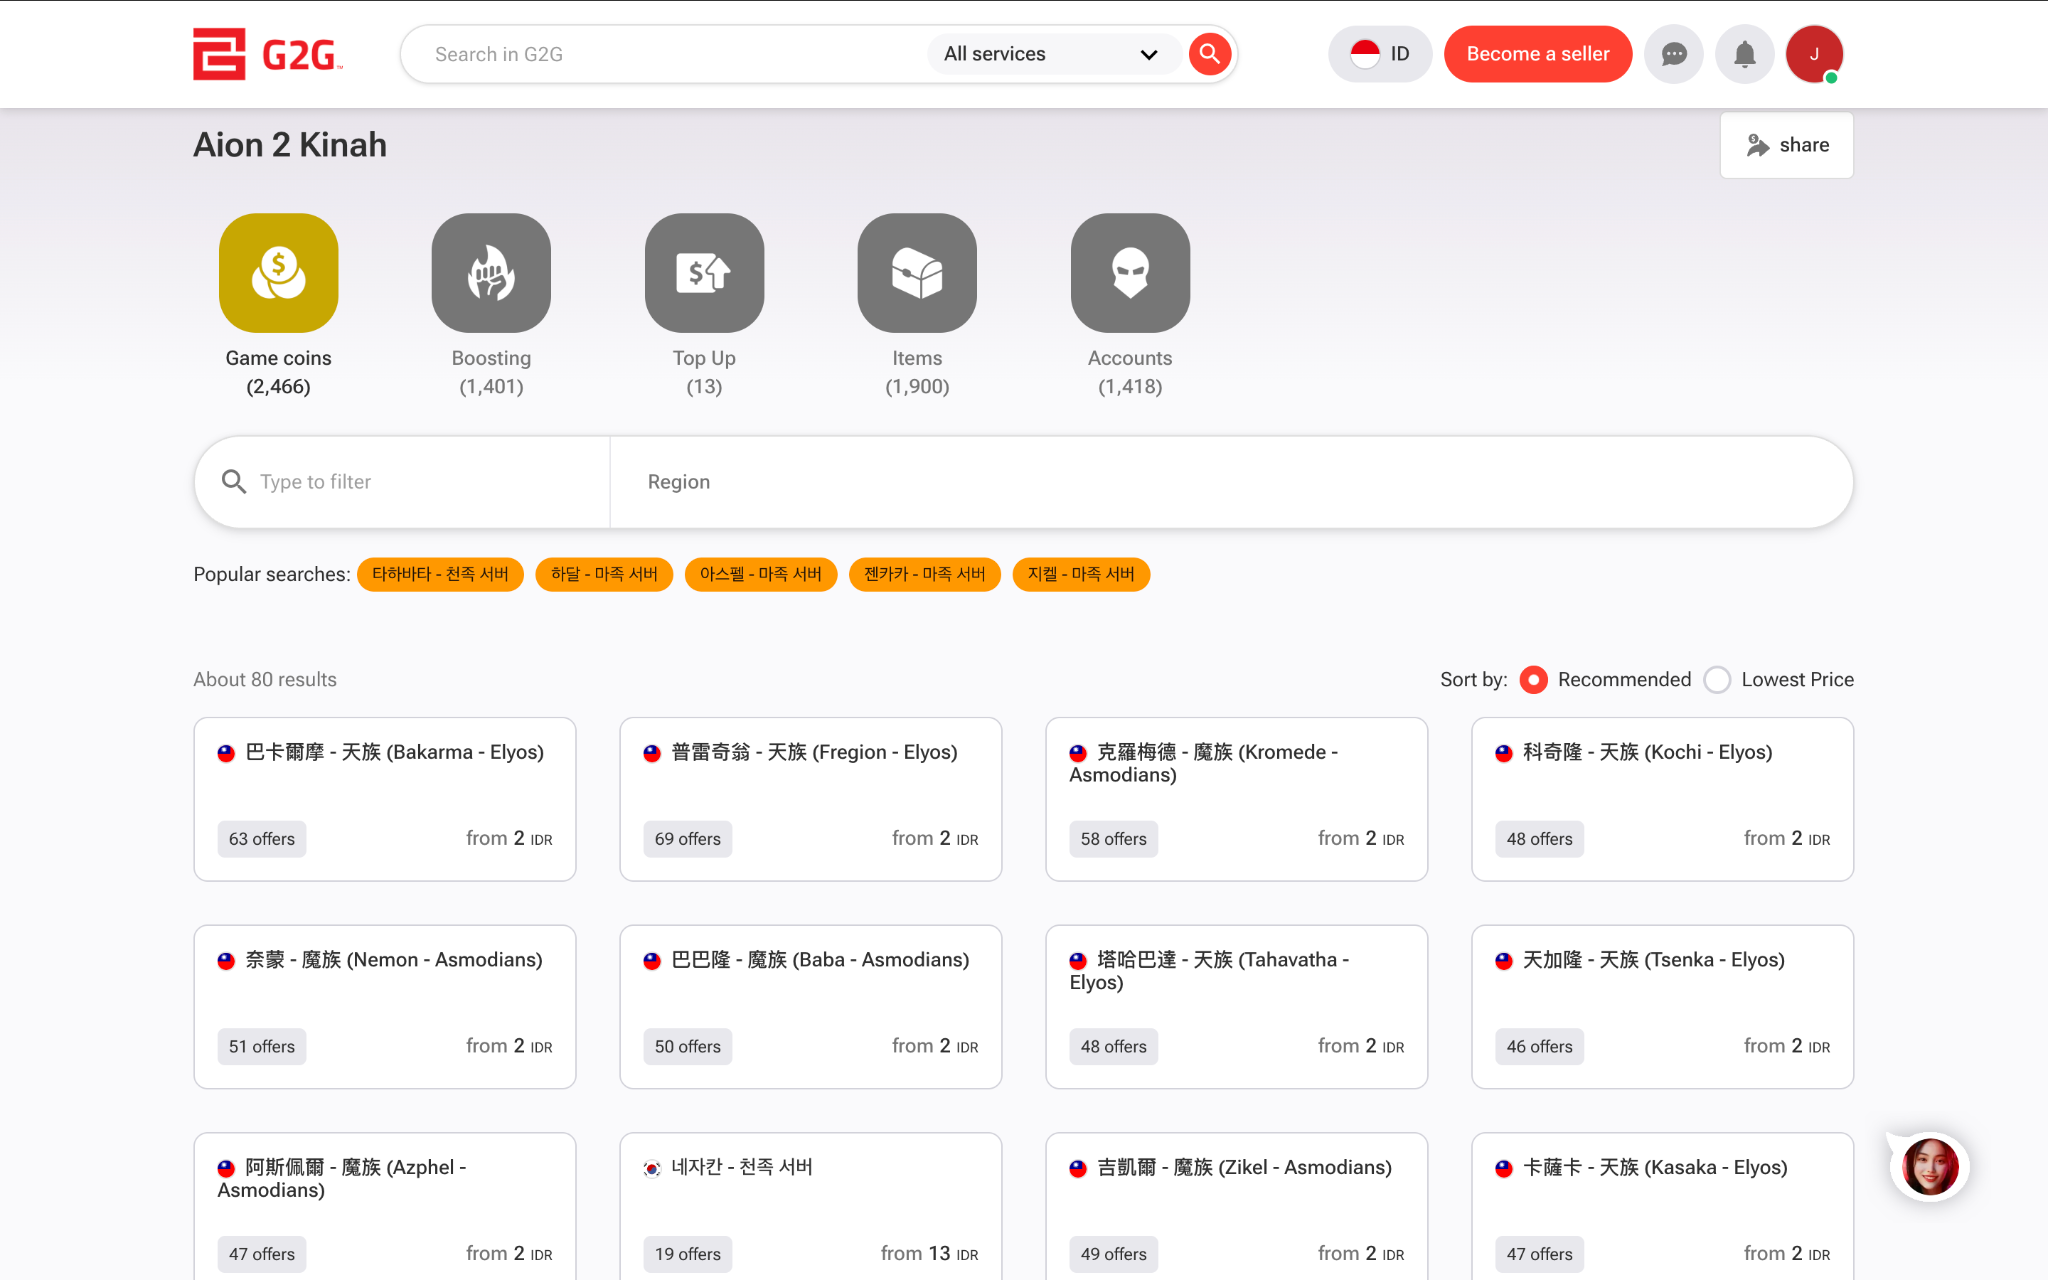
Task: Open the All services dropdown
Action: [1052, 54]
